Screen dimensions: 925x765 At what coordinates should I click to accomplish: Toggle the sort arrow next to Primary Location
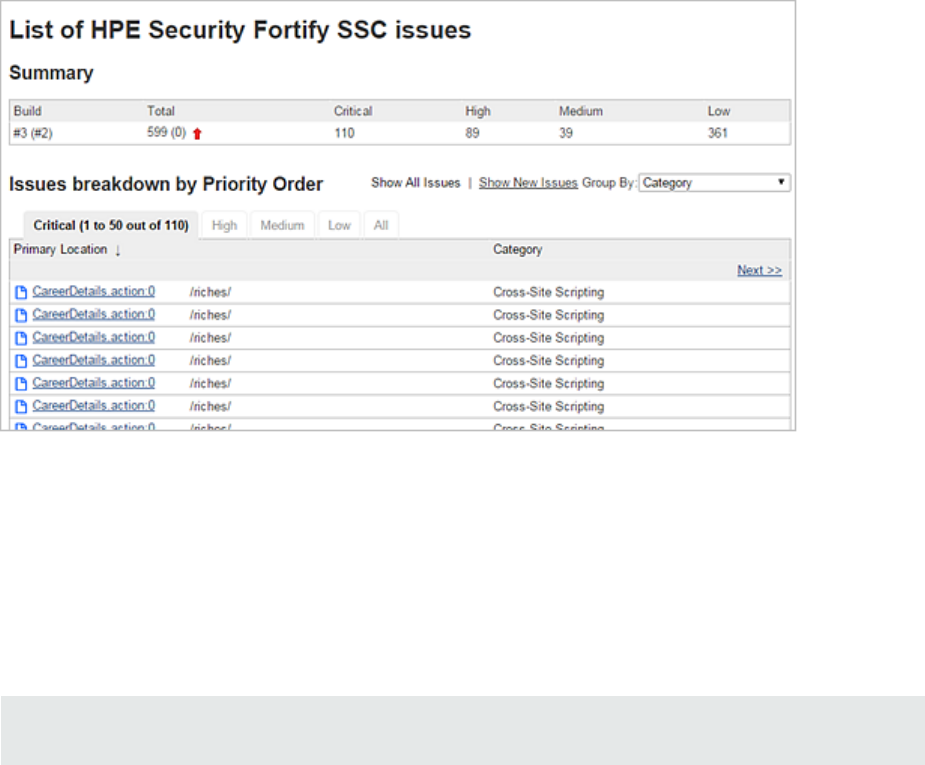[118, 250]
